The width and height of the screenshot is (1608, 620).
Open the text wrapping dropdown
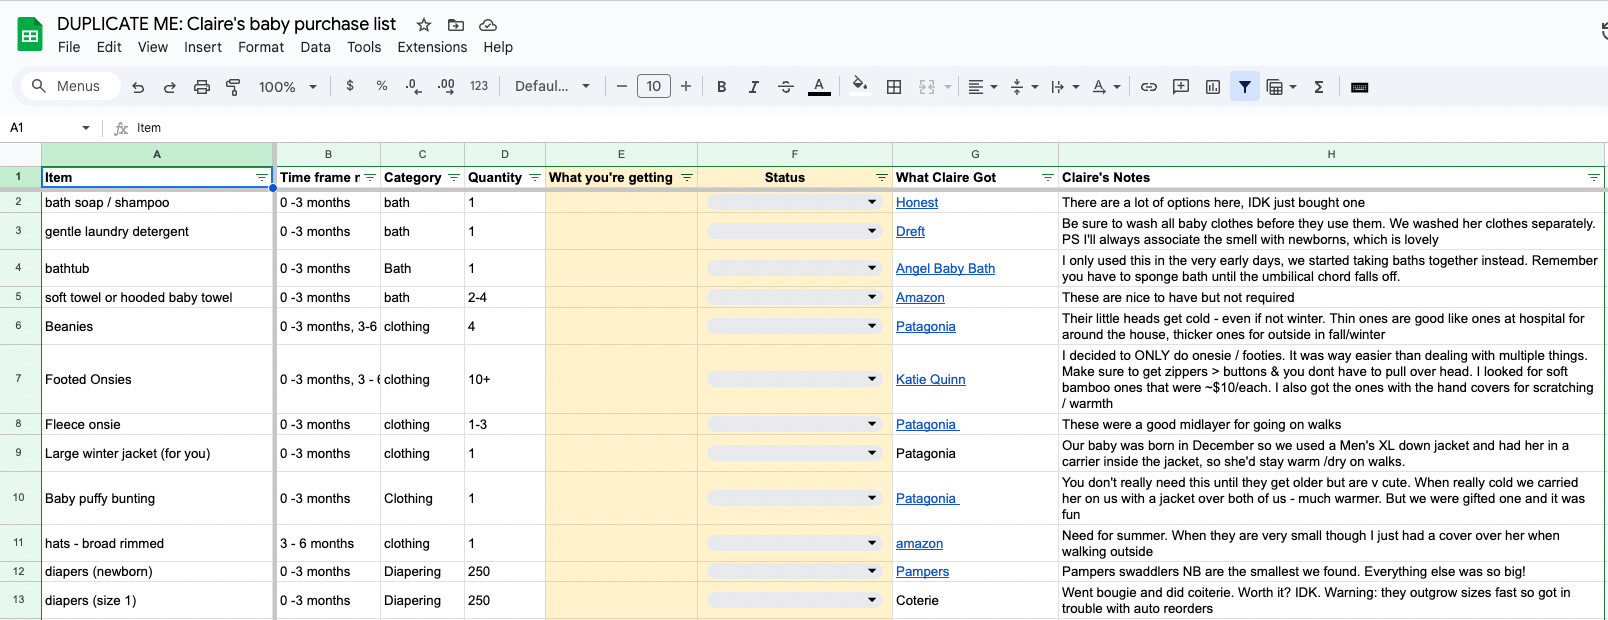click(1065, 87)
